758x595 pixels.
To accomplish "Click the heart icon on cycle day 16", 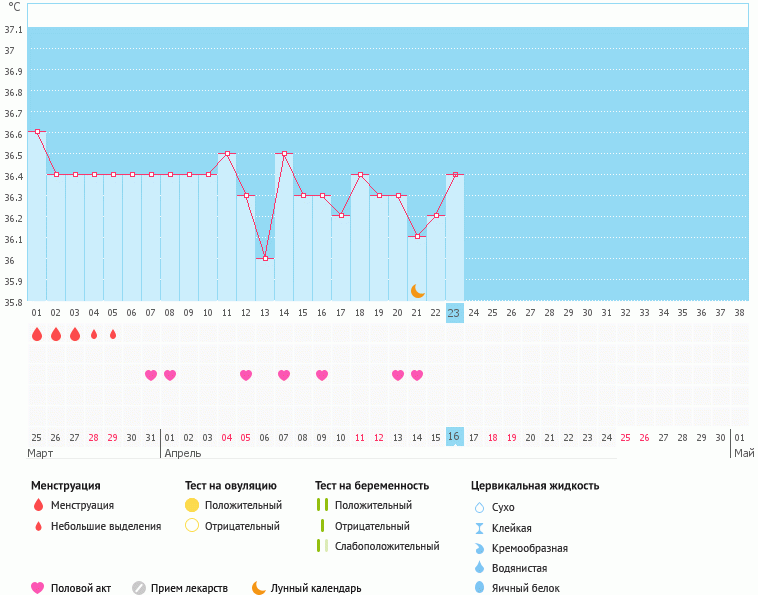I will tap(322, 375).
